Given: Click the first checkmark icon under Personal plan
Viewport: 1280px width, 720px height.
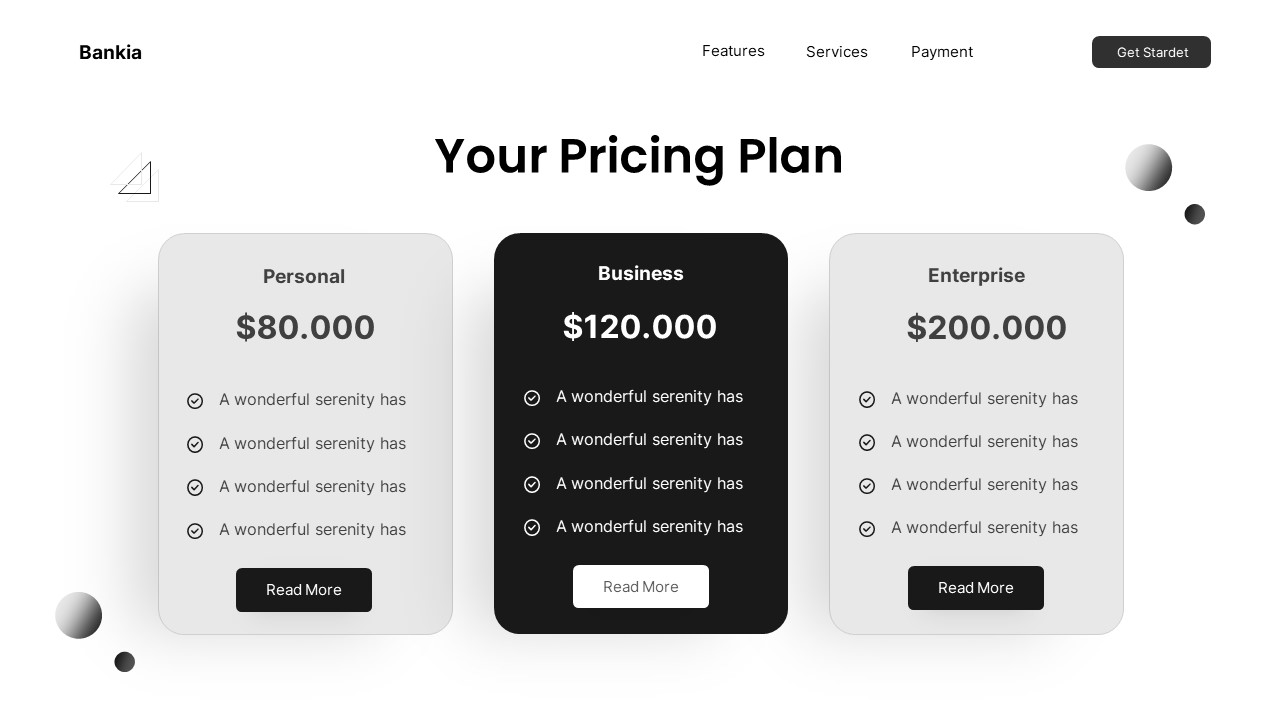Looking at the screenshot, I should (x=195, y=401).
